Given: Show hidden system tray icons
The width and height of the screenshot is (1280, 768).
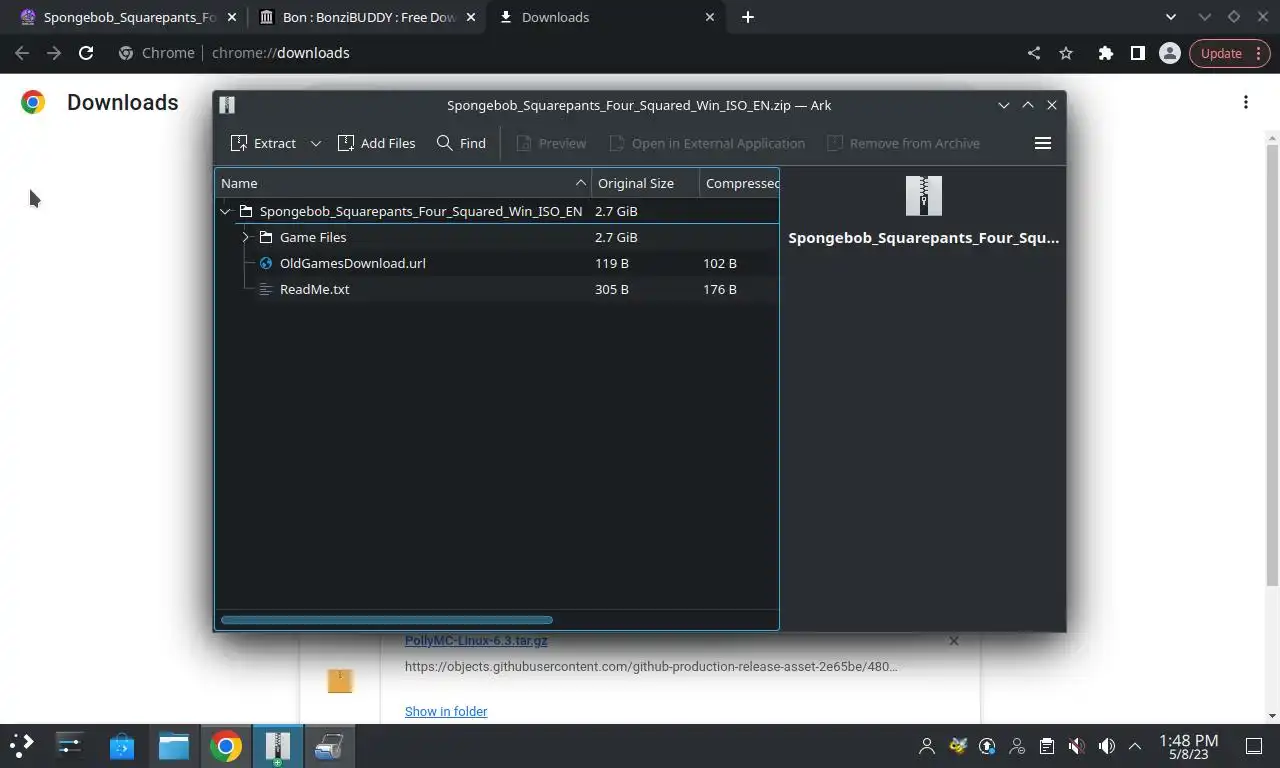Looking at the screenshot, I should (x=1135, y=746).
